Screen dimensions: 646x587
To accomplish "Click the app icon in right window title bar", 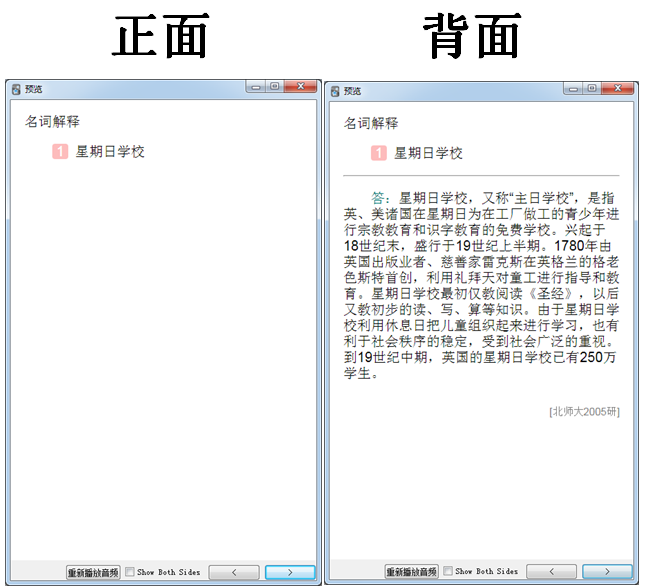I will tap(335, 91).
